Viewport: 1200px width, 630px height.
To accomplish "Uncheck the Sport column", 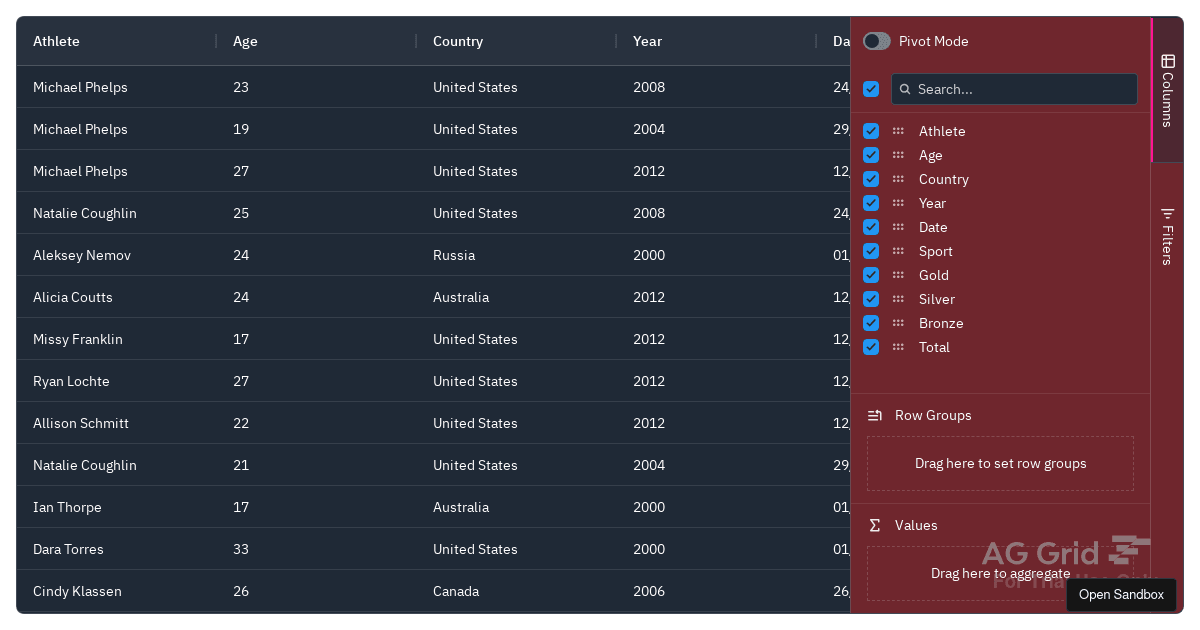I will click(x=870, y=251).
